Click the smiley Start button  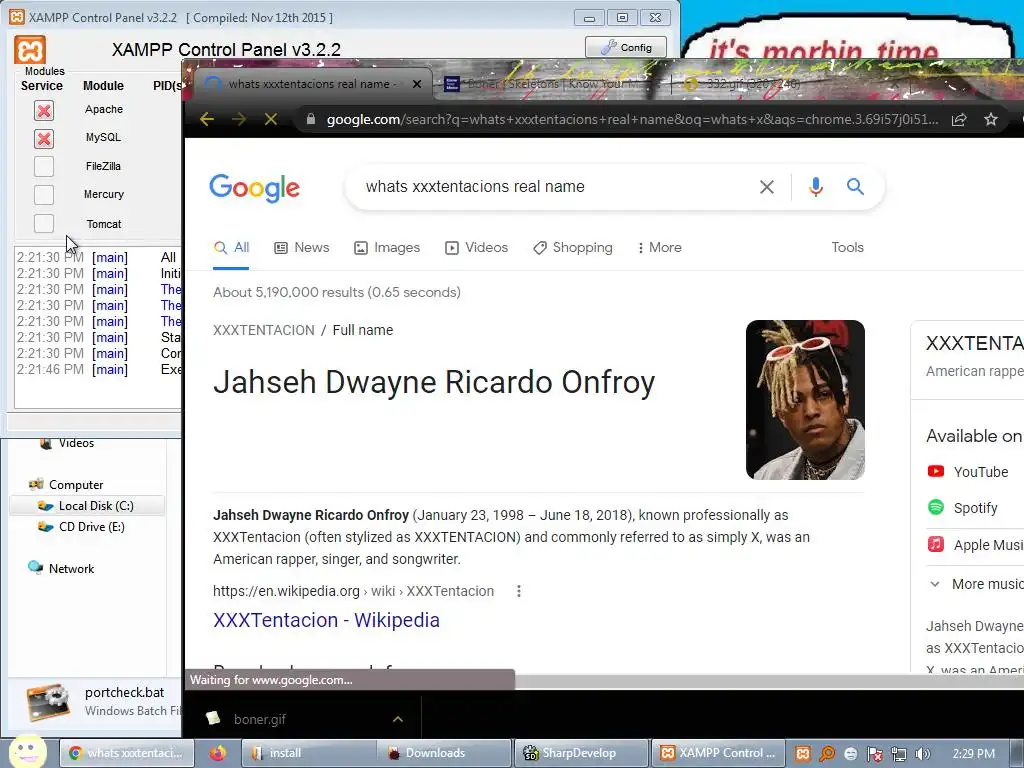click(28, 752)
